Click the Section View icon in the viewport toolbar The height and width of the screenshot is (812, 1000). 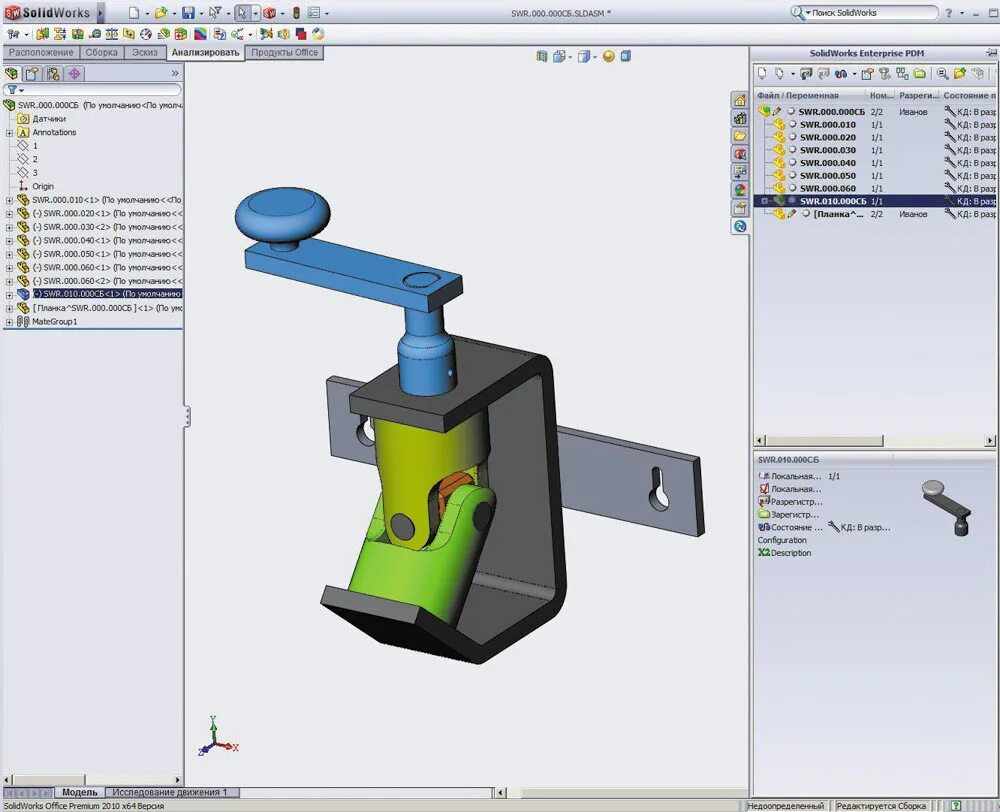click(541, 56)
